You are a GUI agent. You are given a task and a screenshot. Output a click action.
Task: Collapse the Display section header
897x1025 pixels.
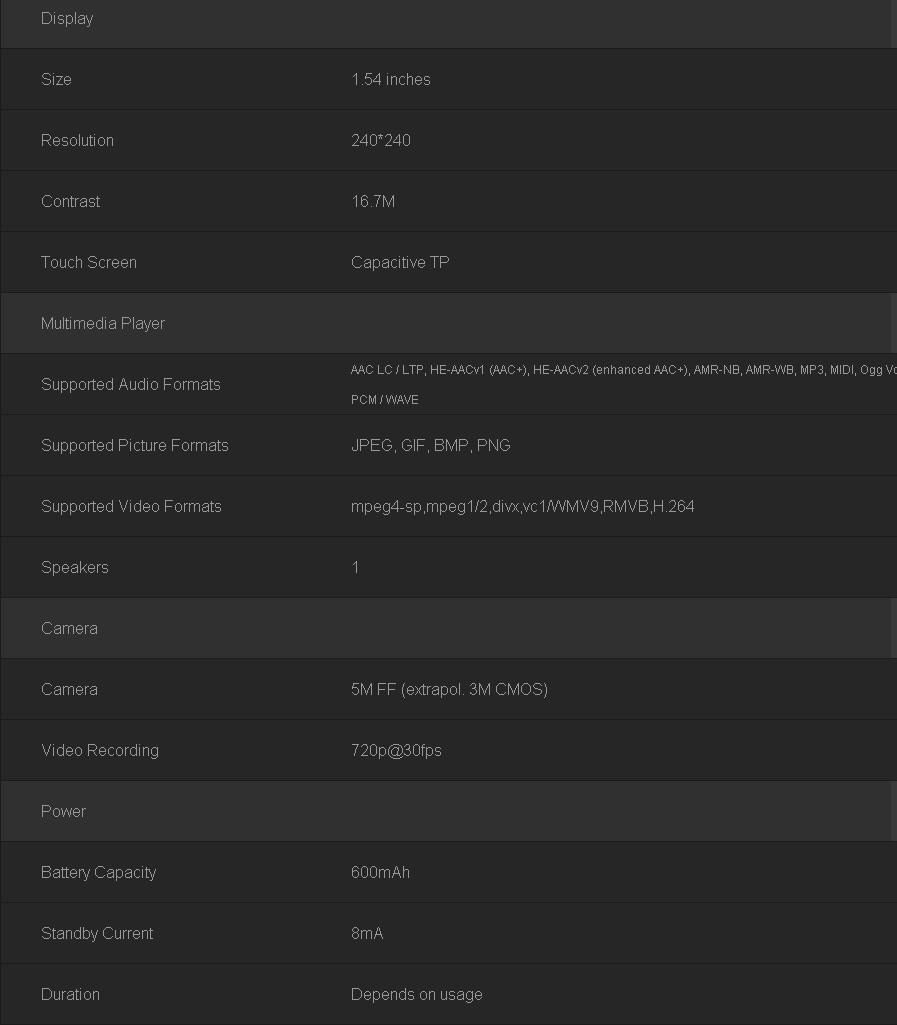coord(67,19)
